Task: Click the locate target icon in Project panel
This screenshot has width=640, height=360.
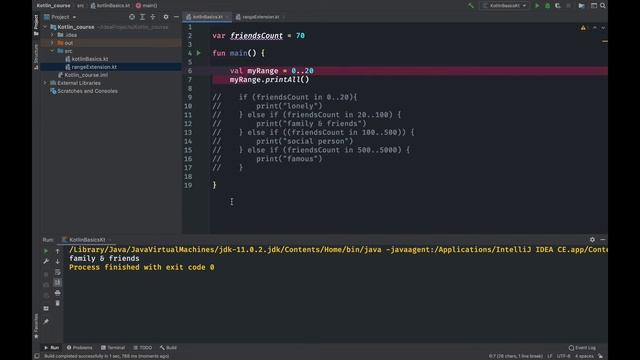Action: tap(132, 17)
